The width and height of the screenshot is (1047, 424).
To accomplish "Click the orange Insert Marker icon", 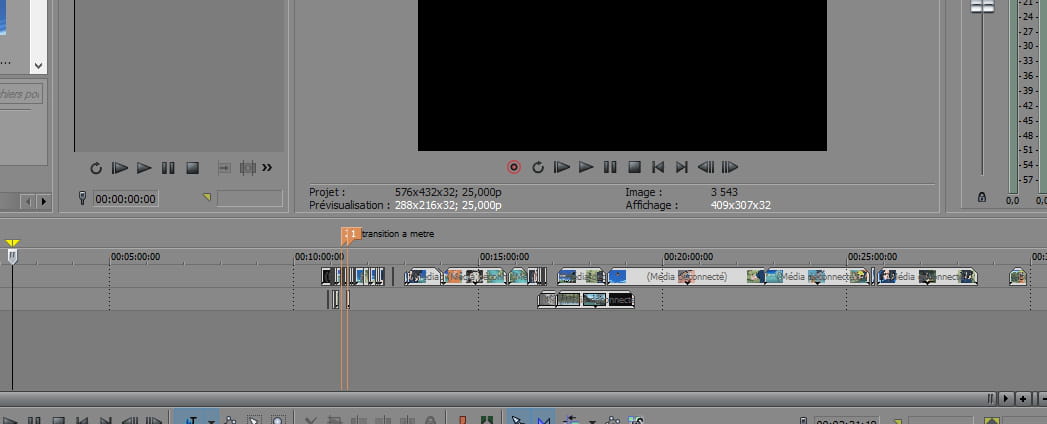I will 462,419.
